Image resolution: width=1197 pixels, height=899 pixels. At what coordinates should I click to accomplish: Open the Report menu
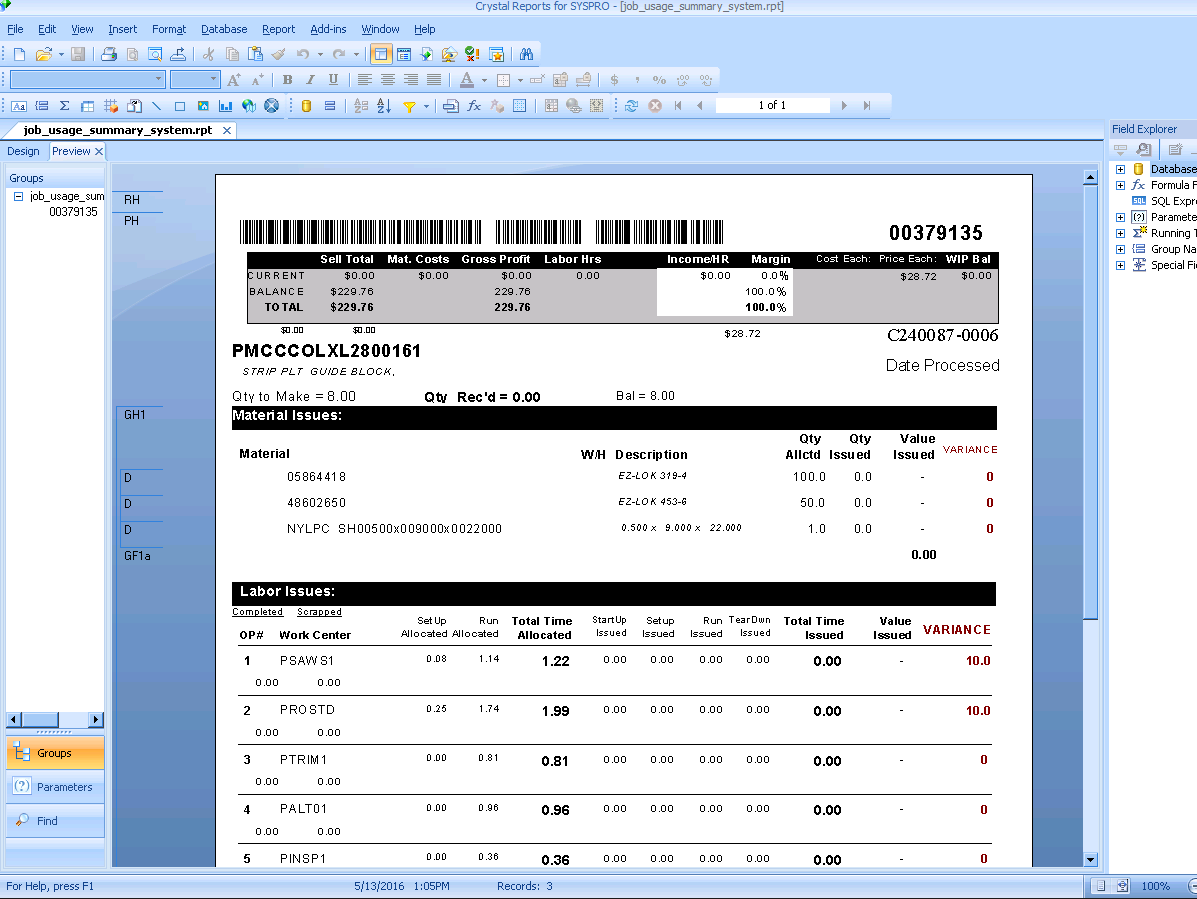point(278,29)
